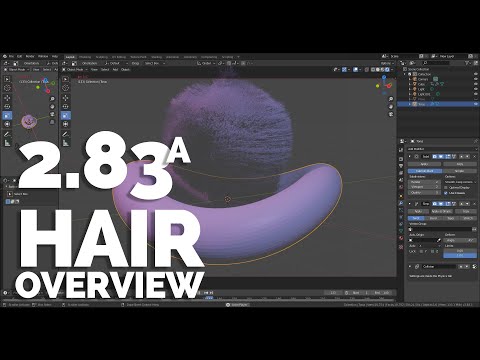Remove the Simple Deform modifier with X icon
The height and width of the screenshot is (360, 480).
pyautogui.click(x=474, y=203)
